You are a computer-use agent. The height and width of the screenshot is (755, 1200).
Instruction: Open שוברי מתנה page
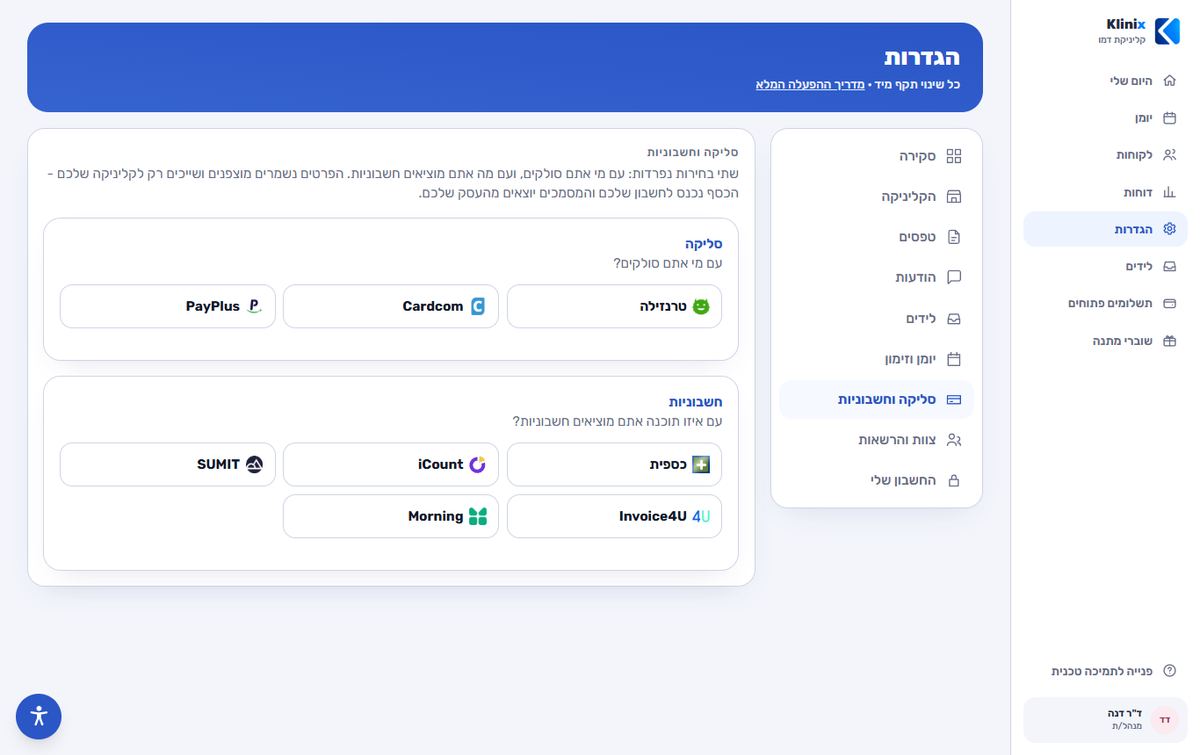click(x=1105, y=341)
